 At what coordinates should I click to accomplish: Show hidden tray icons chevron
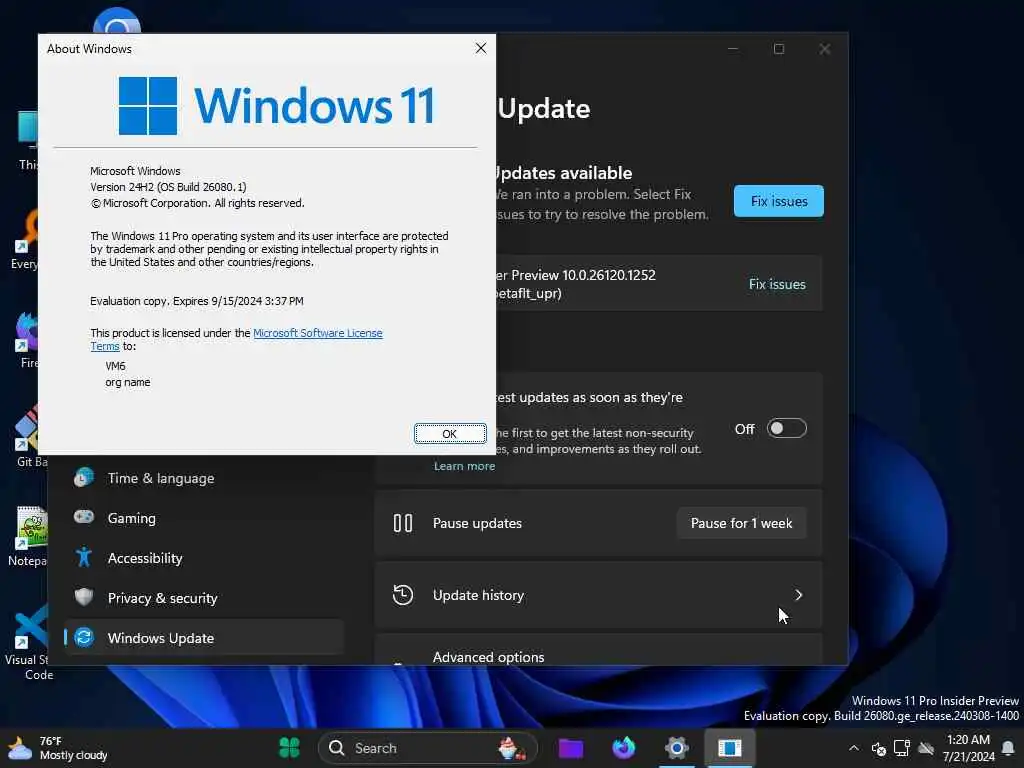pos(854,748)
